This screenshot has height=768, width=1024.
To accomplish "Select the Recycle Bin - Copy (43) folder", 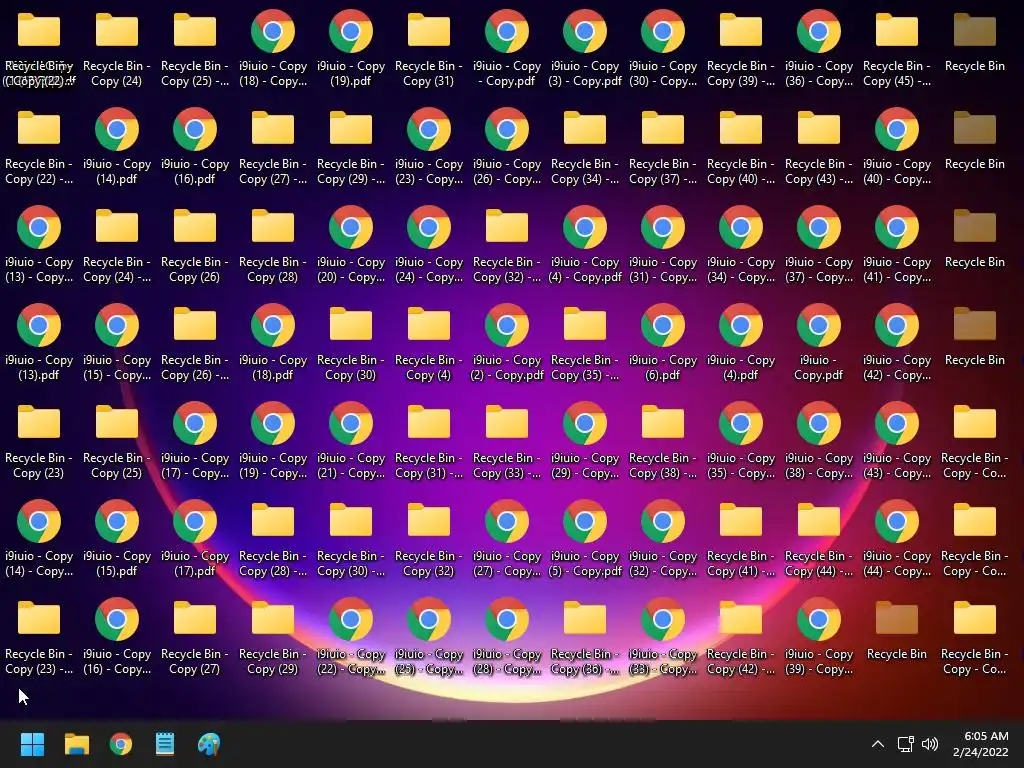I will [x=819, y=147].
